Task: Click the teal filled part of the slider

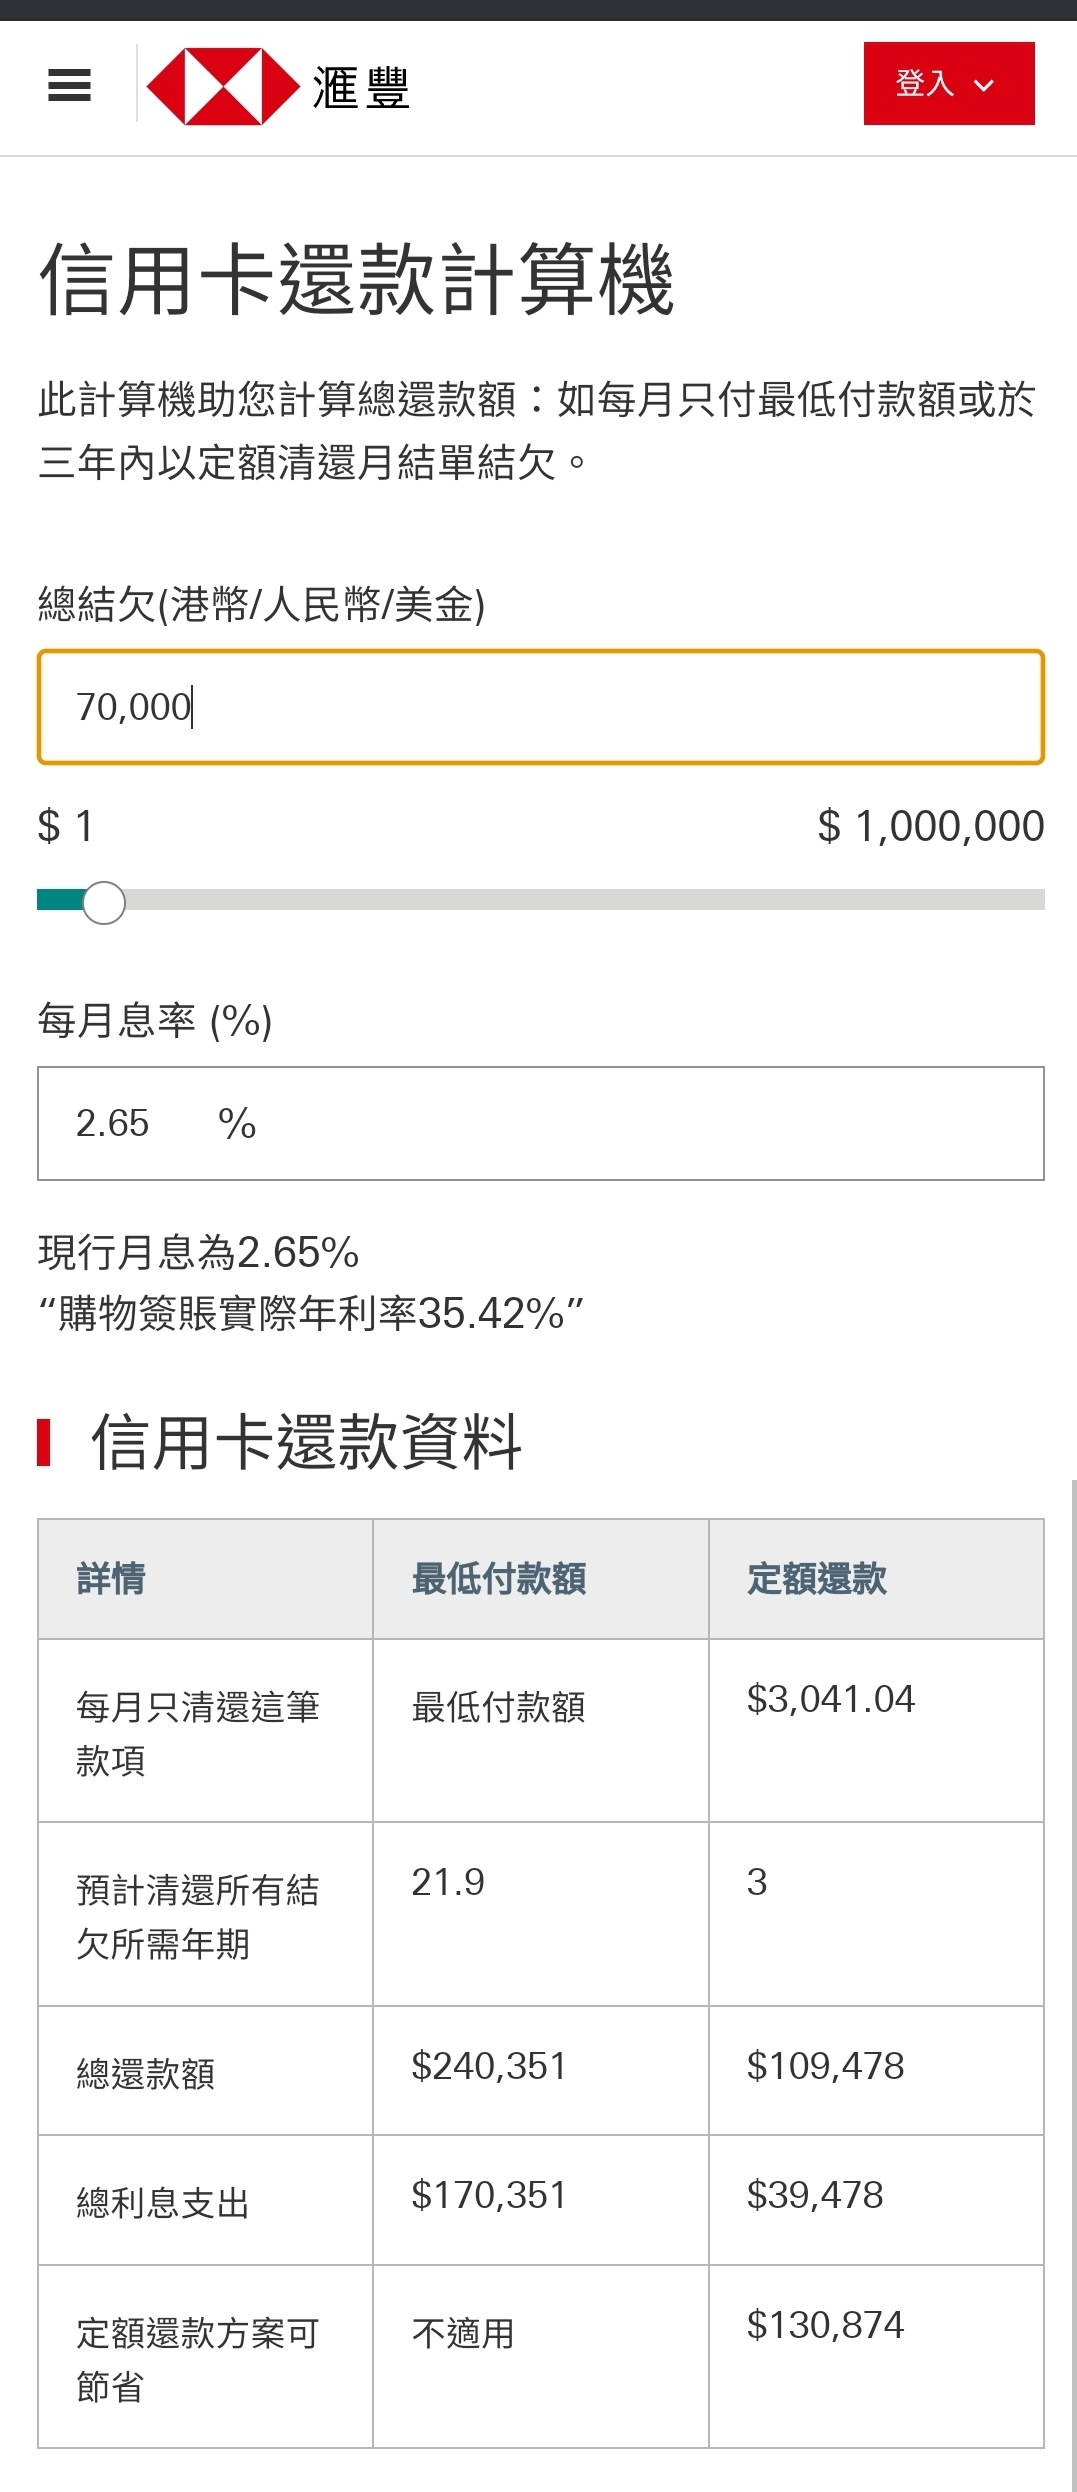Action: click(60, 900)
